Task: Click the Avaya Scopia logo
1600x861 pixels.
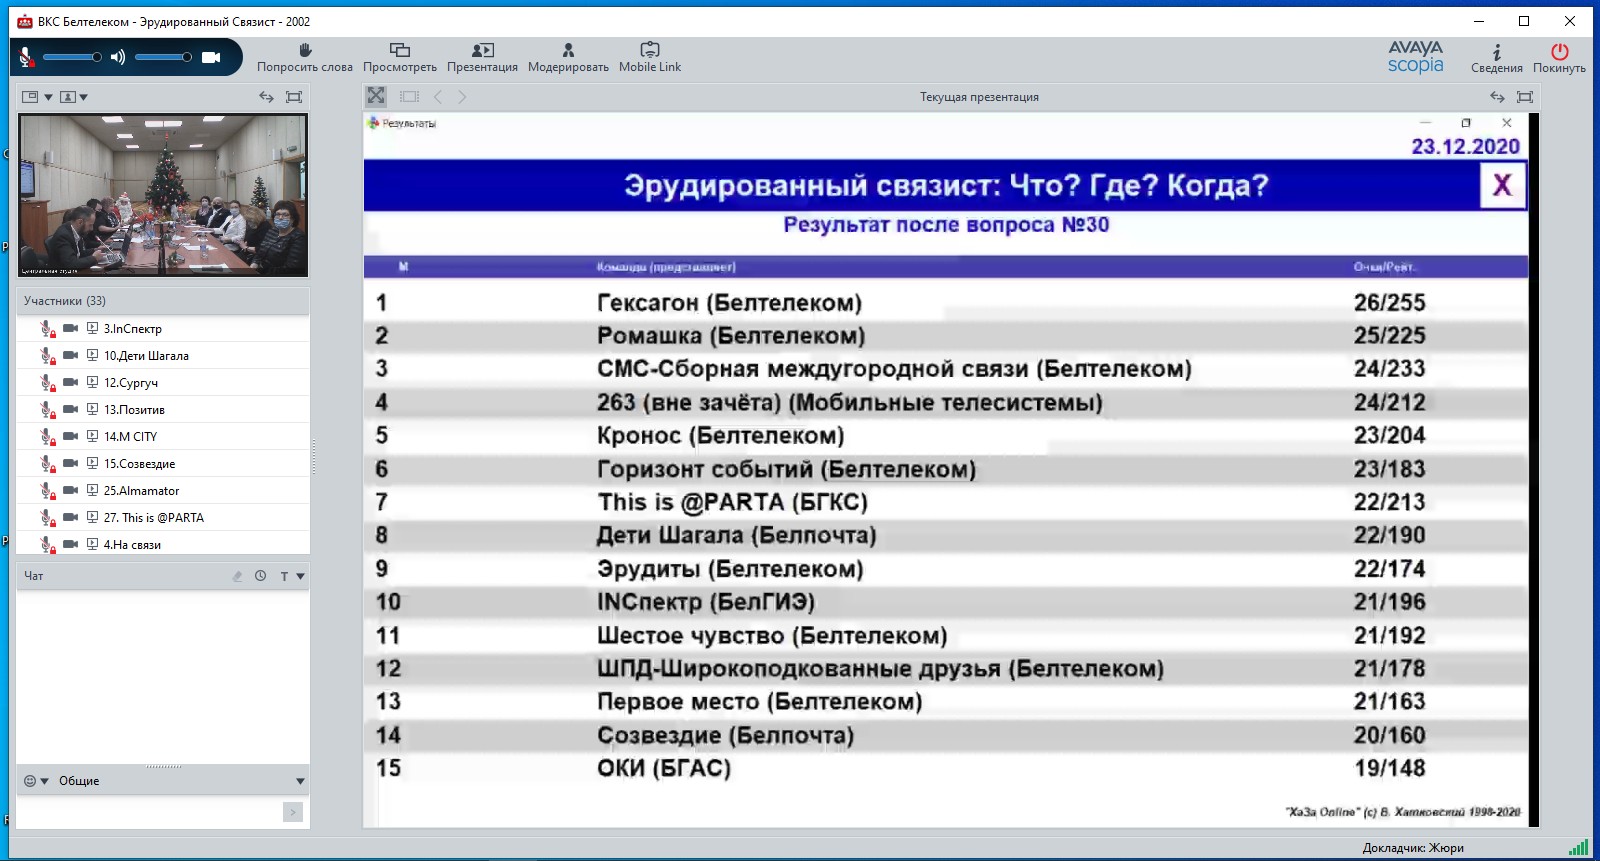Action: pyautogui.click(x=1415, y=57)
